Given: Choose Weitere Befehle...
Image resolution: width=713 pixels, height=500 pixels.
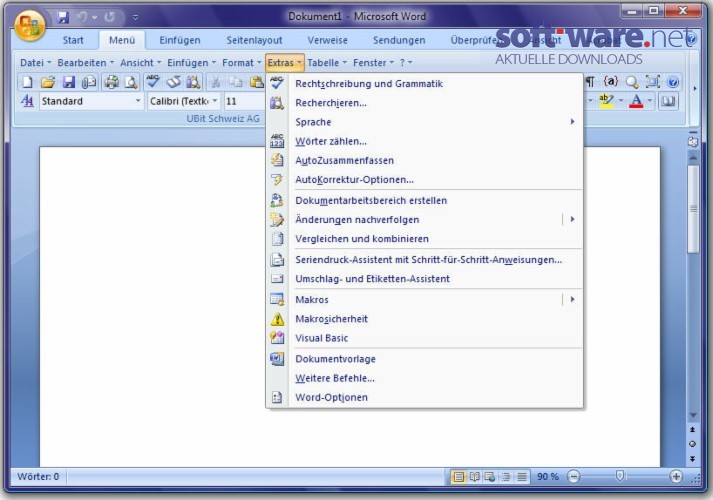Looking at the screenshot, I should coord(424,378).
